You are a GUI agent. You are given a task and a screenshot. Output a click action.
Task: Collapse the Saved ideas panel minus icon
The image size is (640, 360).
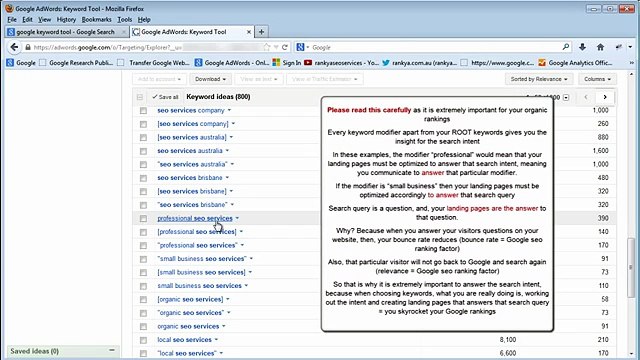tap(112, 350)
